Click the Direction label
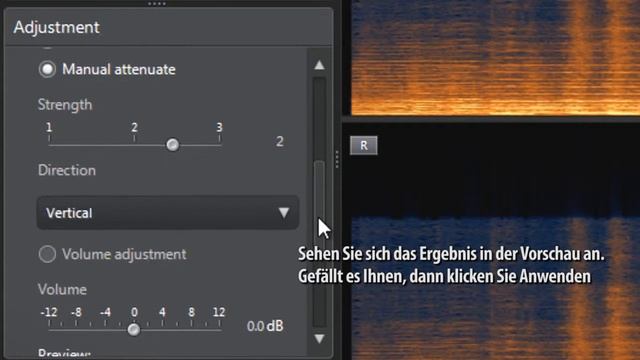 67,170
